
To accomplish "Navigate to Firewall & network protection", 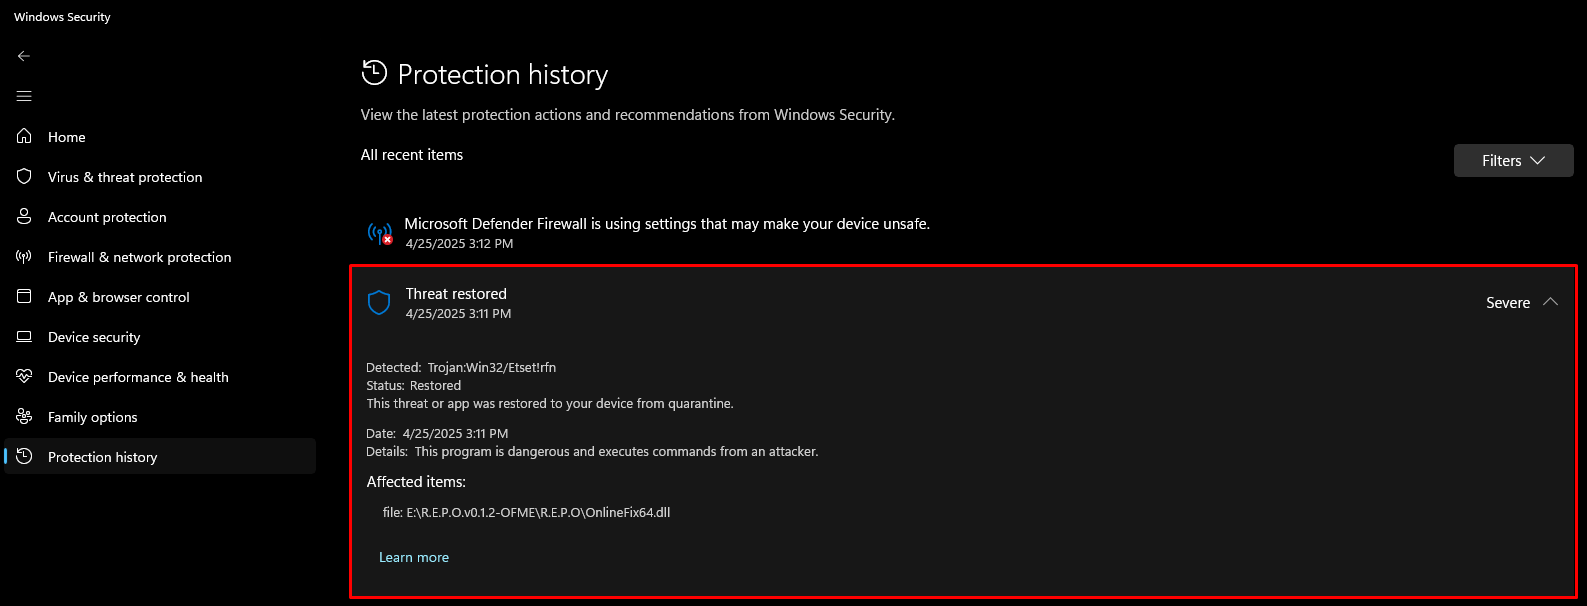I will [x=139, y=257].
